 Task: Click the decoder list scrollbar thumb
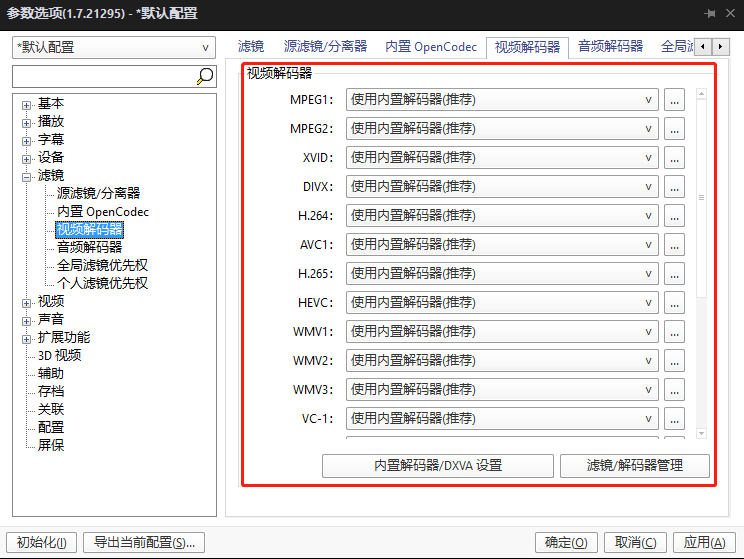[x=701, y=198]
